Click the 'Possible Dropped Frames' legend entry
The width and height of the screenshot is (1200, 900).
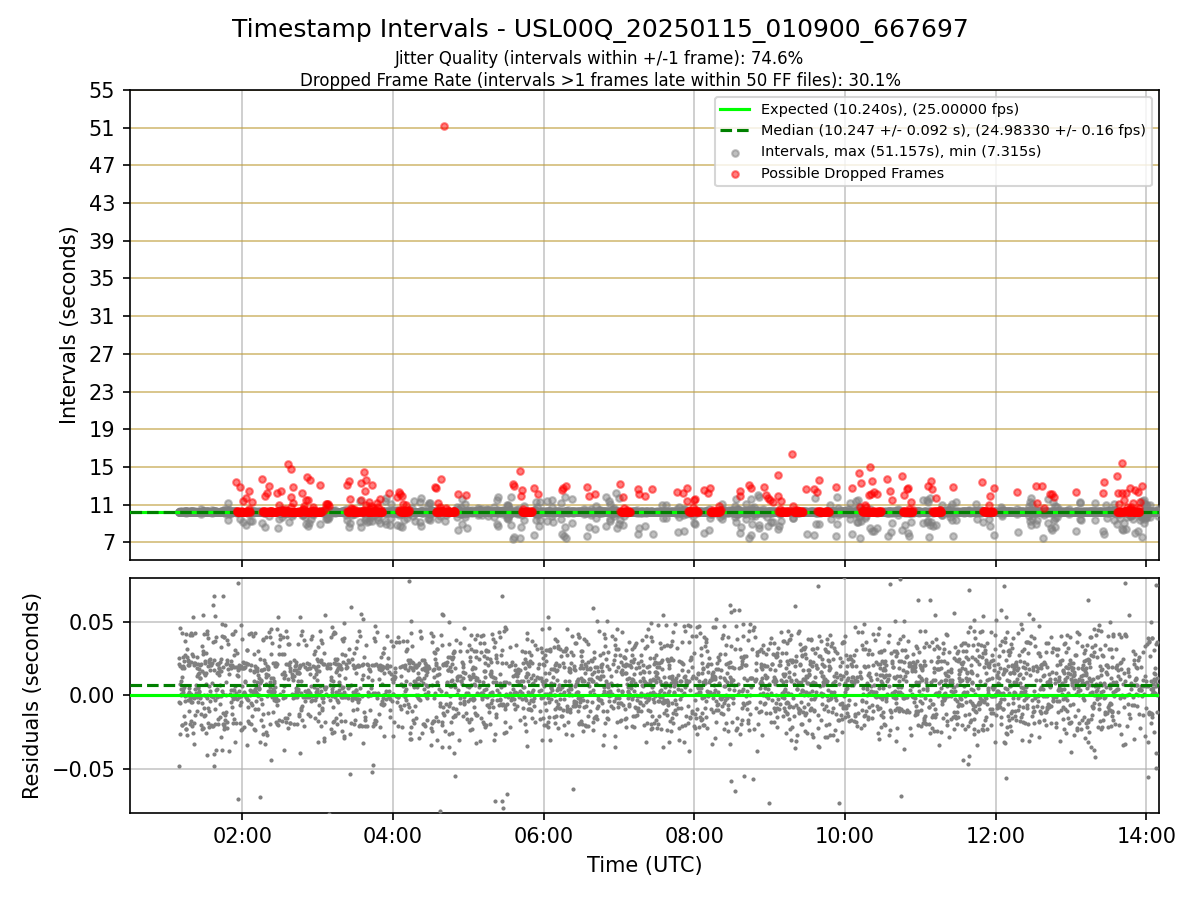852,173
